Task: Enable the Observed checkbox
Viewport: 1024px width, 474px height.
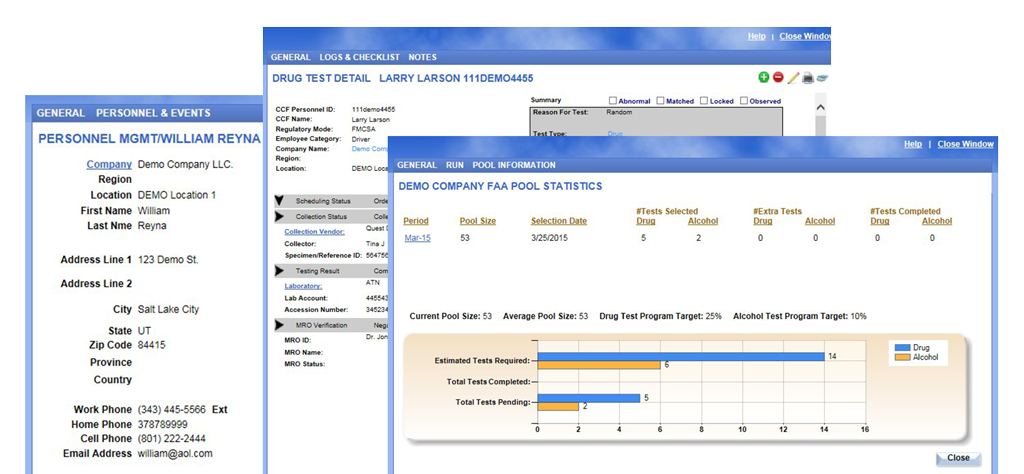Action: 742,101
